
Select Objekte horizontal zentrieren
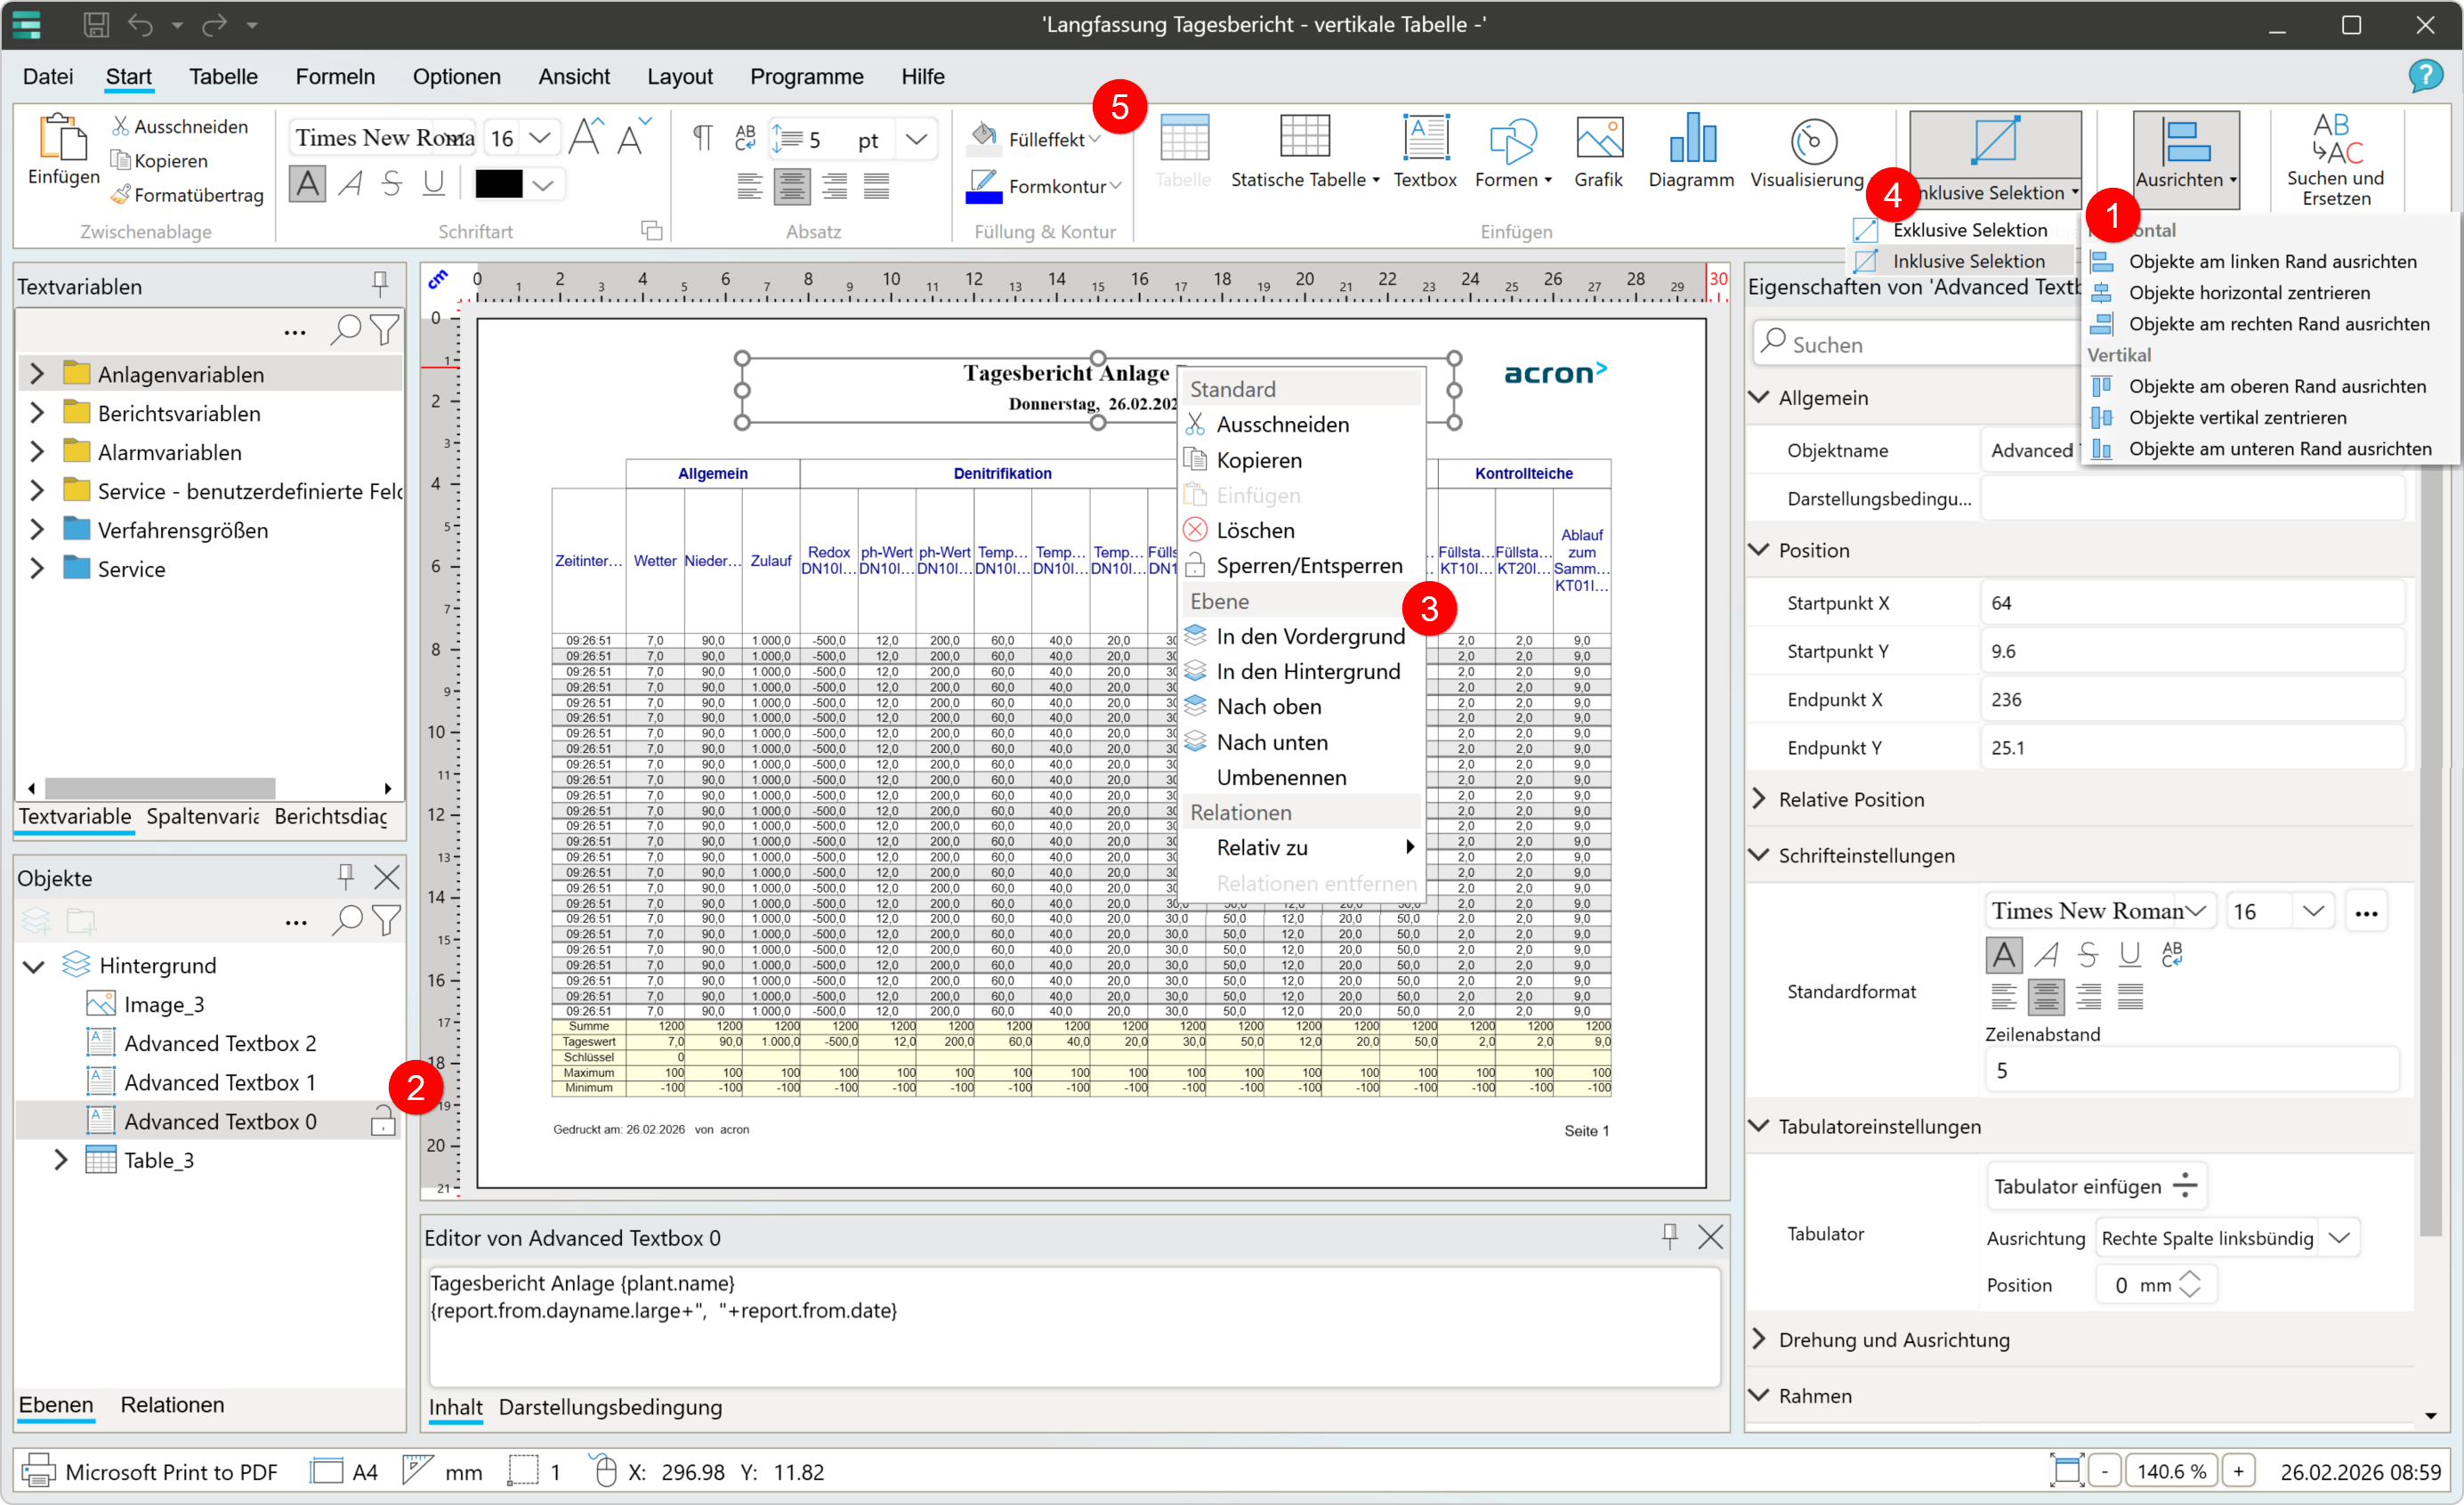coord(2249,293)
